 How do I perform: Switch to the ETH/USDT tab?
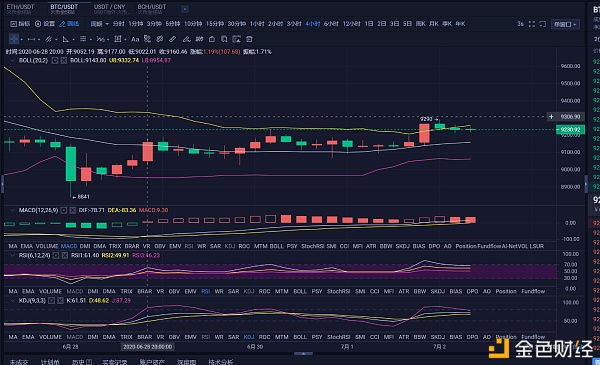21,9
